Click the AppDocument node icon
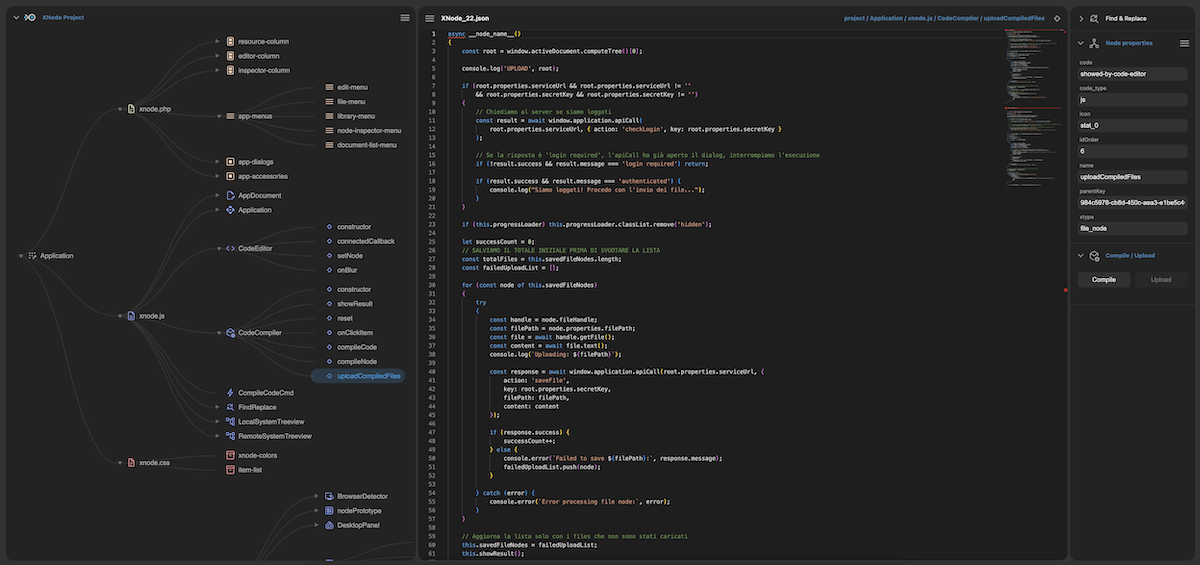This screenshot has height=565, width=1200. coord(230,195)
